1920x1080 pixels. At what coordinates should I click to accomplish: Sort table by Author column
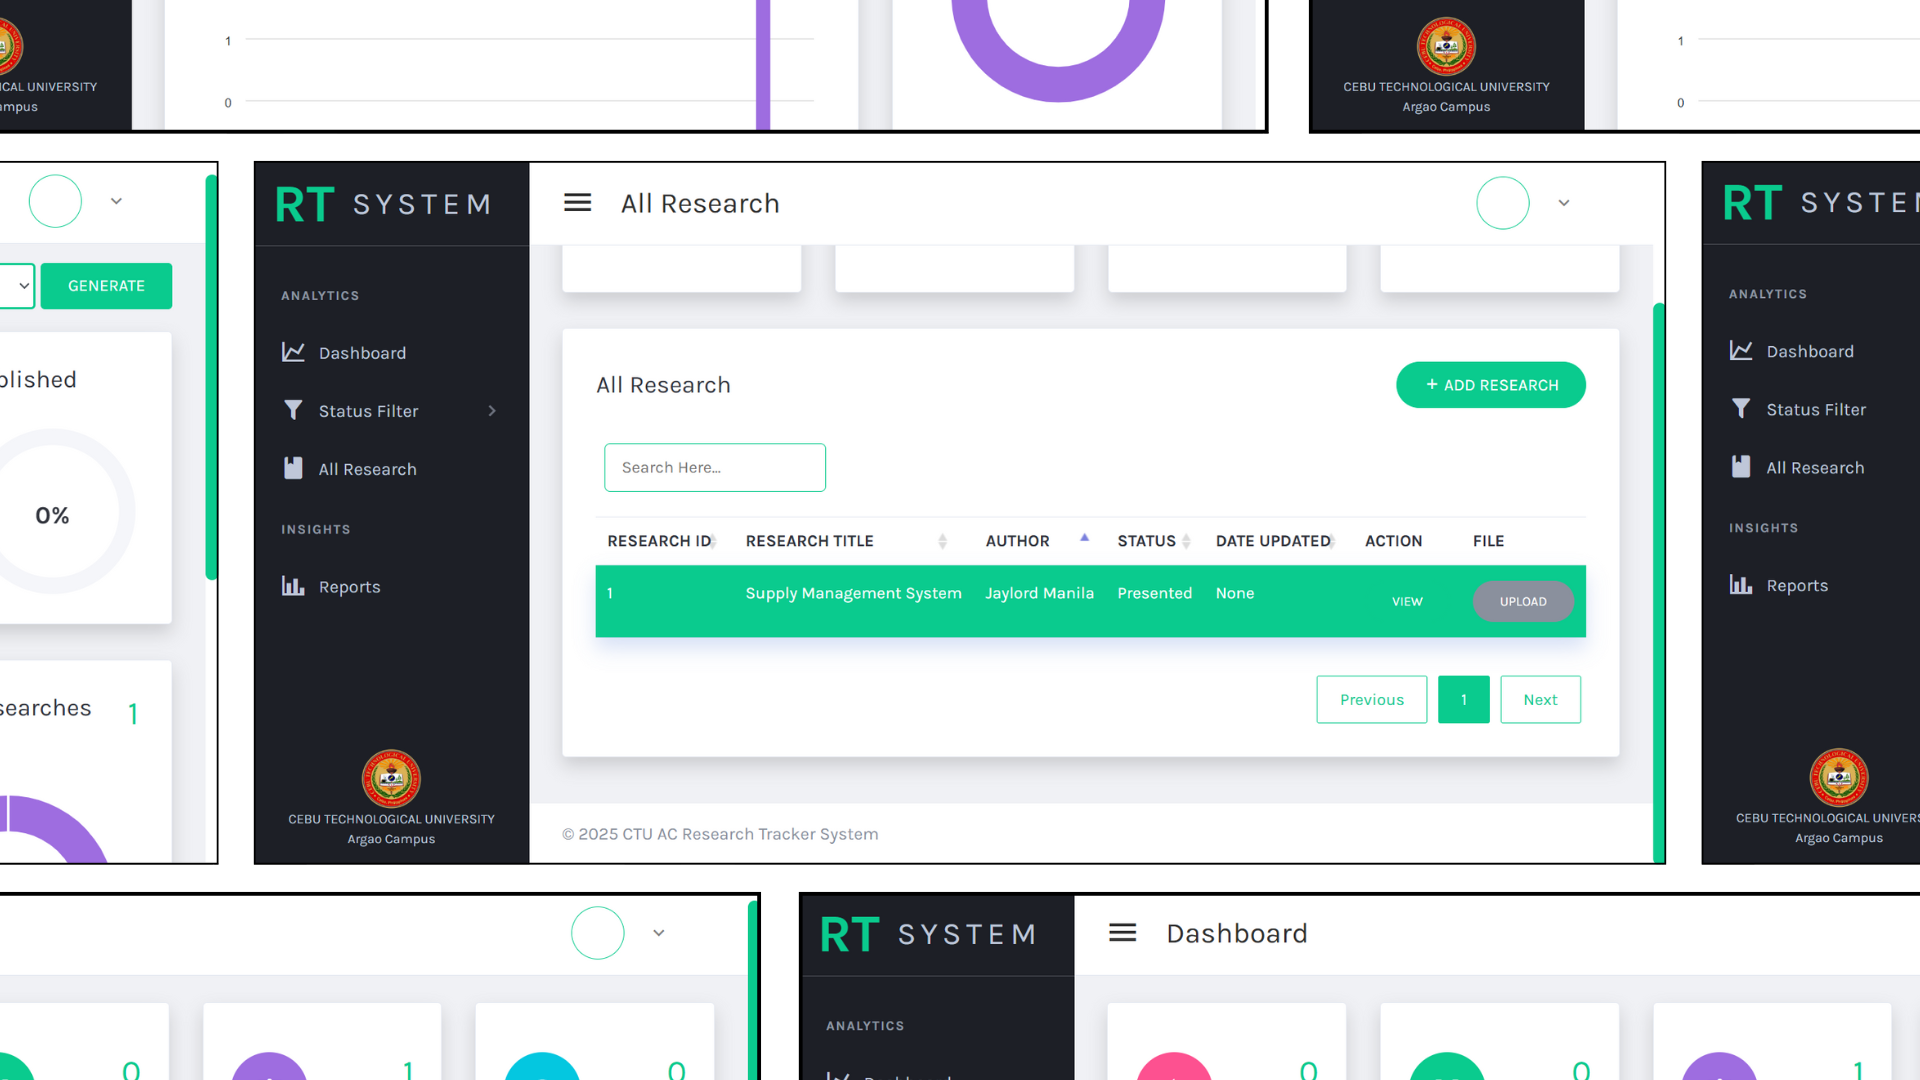click(1038, 541)
